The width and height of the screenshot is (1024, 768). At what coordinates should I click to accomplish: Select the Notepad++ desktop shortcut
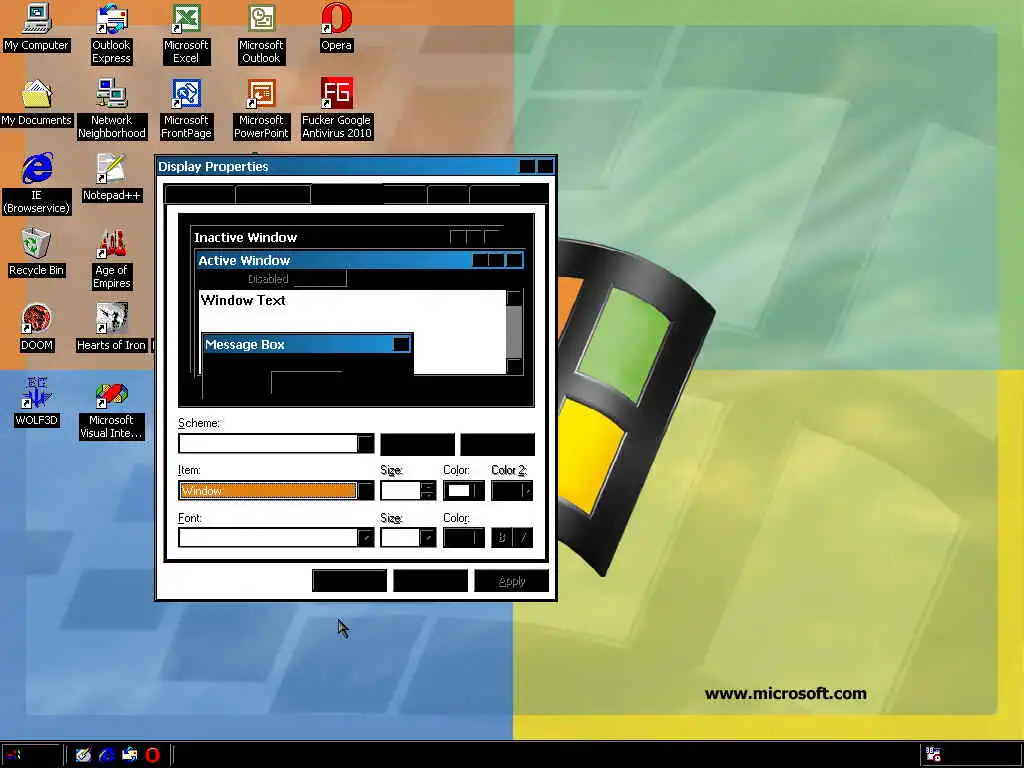coord(112,178)
